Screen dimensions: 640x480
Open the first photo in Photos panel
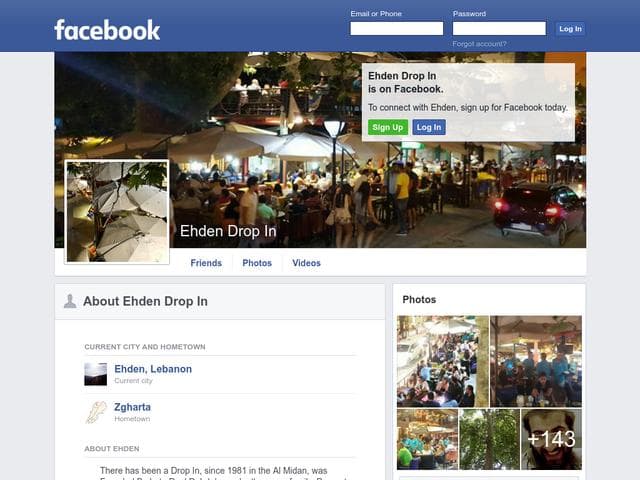click(x=442, y=361)
